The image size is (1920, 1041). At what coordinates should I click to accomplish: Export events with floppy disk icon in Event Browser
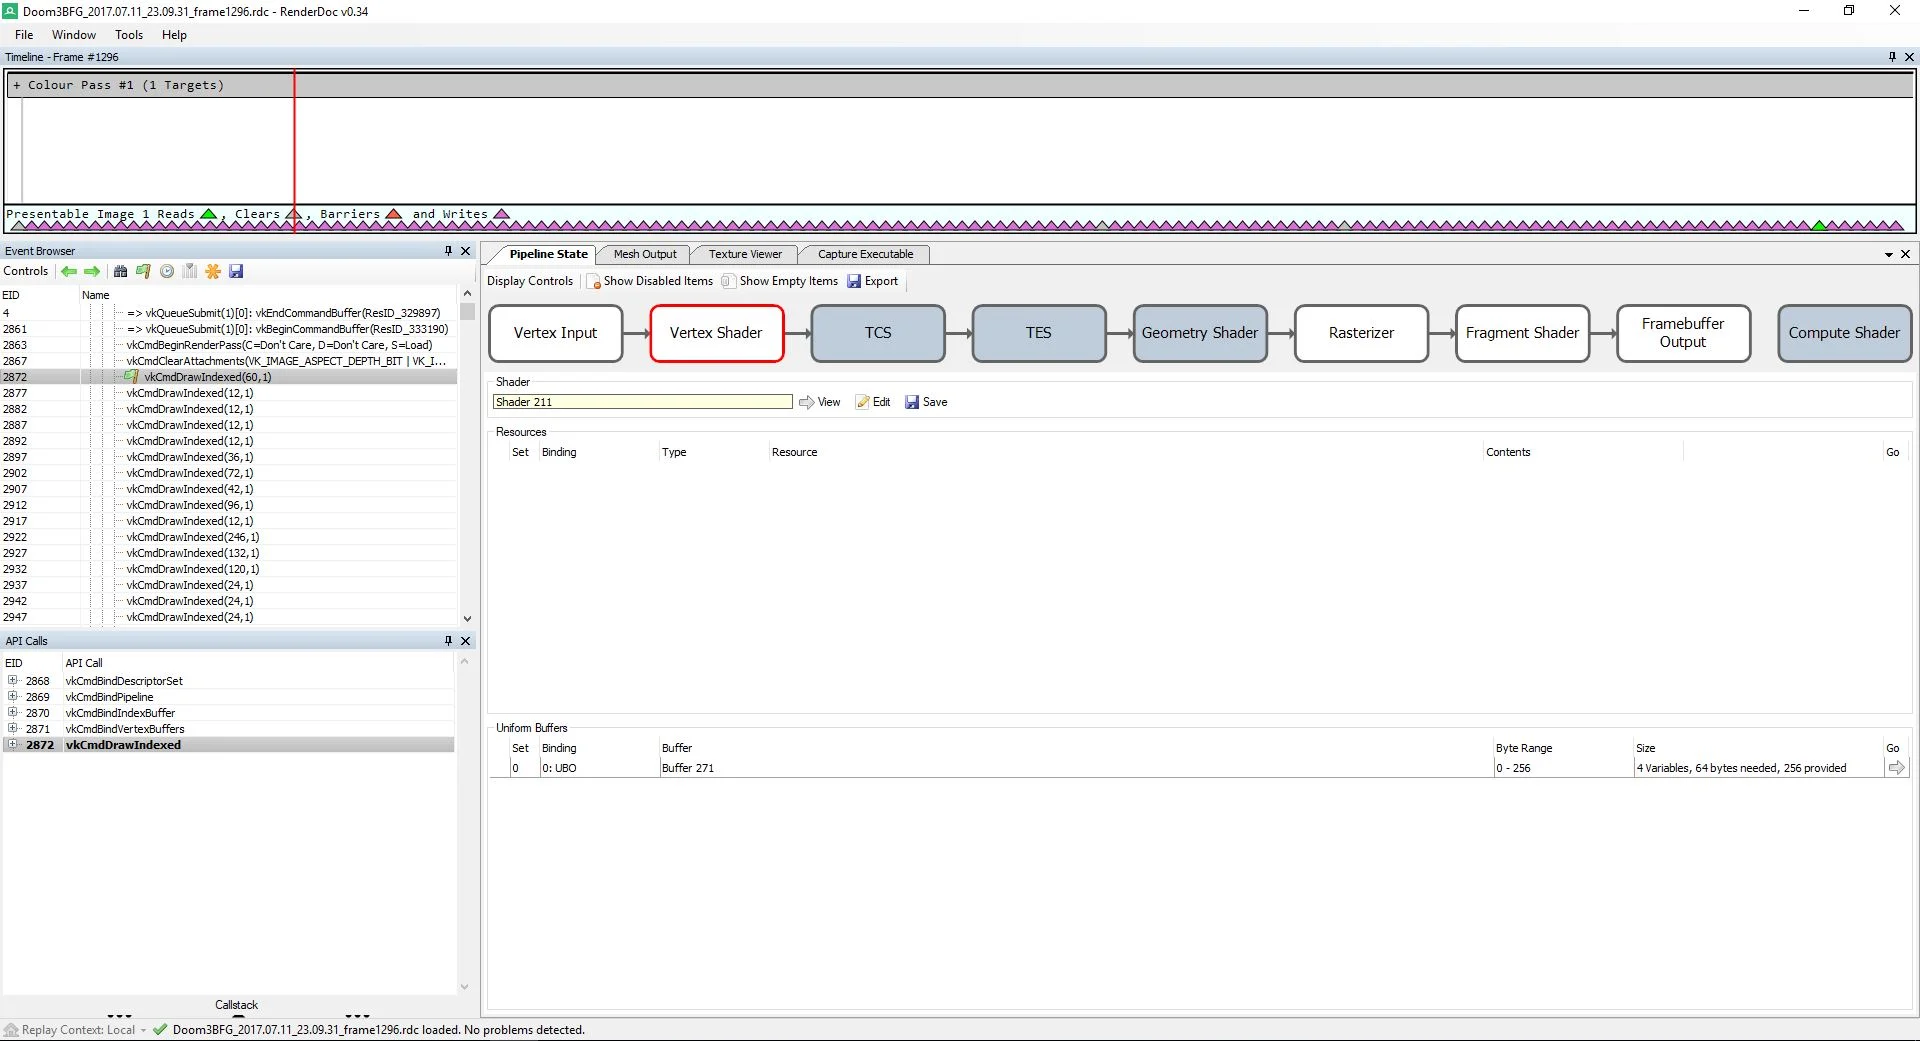click(236, 271)
